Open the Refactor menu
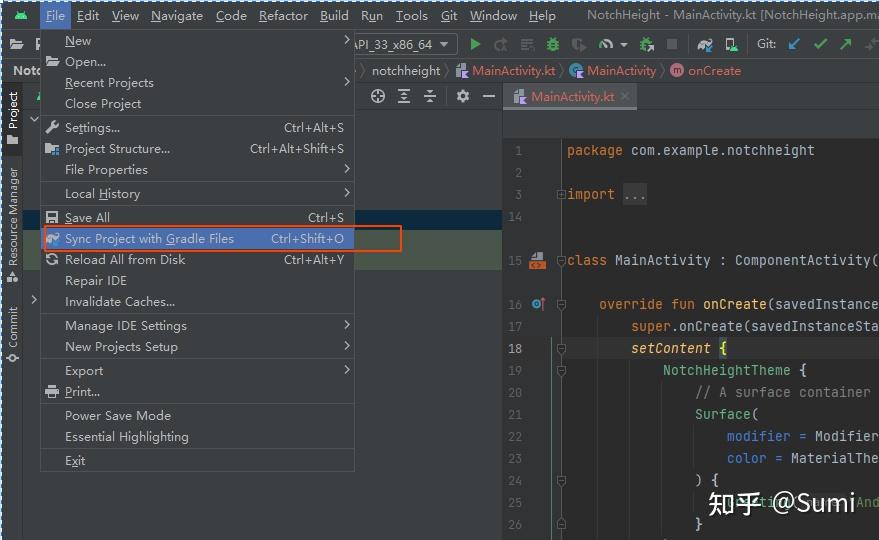Screen dimensions: 879x540 283,15
